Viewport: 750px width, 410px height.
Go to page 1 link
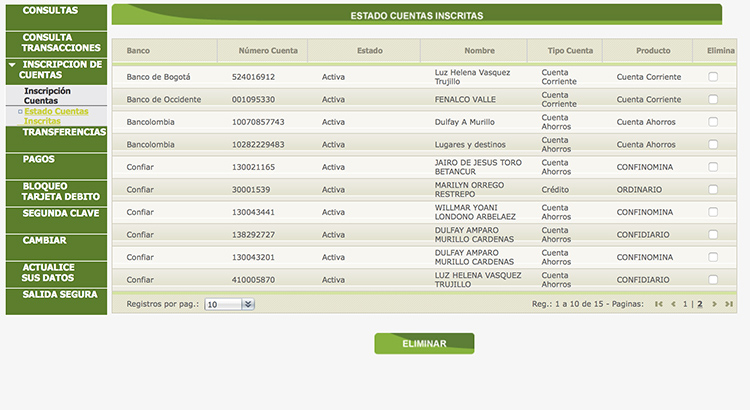(685, 304)
